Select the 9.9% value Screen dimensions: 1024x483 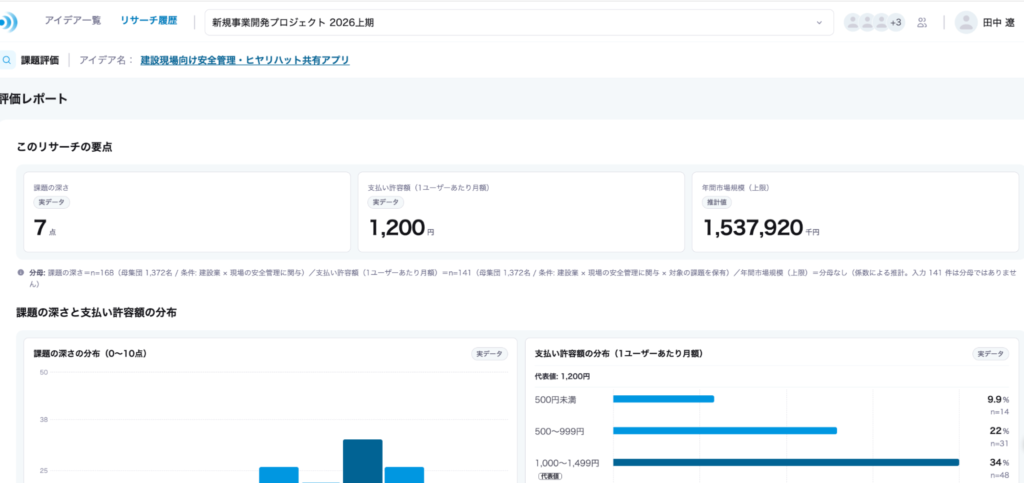(998, 399)
